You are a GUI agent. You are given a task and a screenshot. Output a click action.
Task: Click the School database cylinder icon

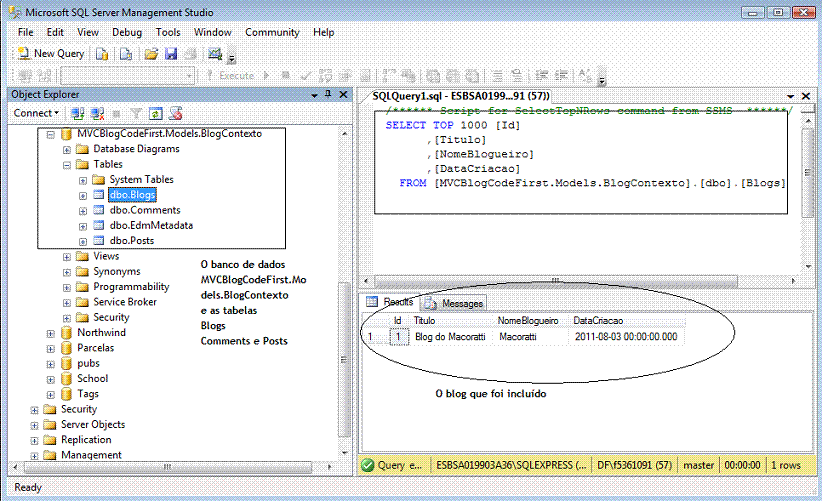click(66, 378)
